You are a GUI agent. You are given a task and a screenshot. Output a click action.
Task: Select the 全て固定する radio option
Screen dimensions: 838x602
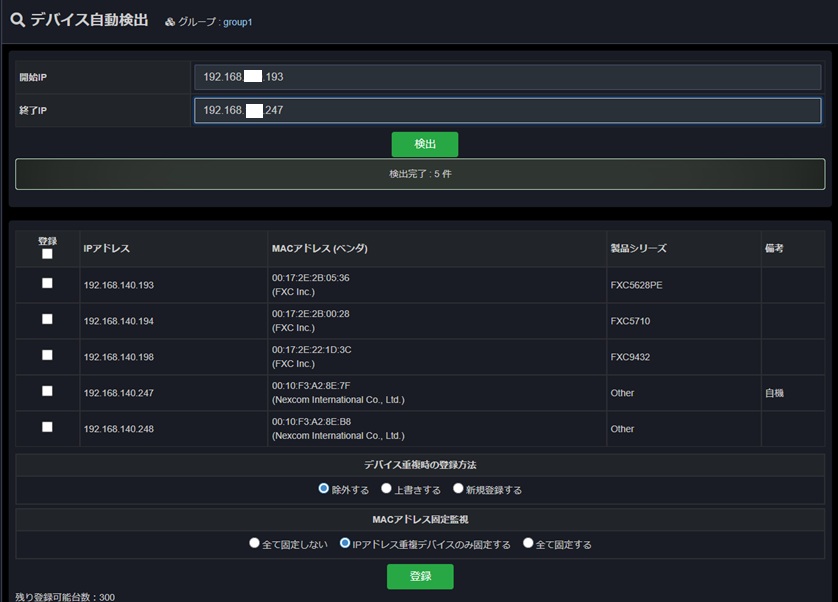click(528, 543)
